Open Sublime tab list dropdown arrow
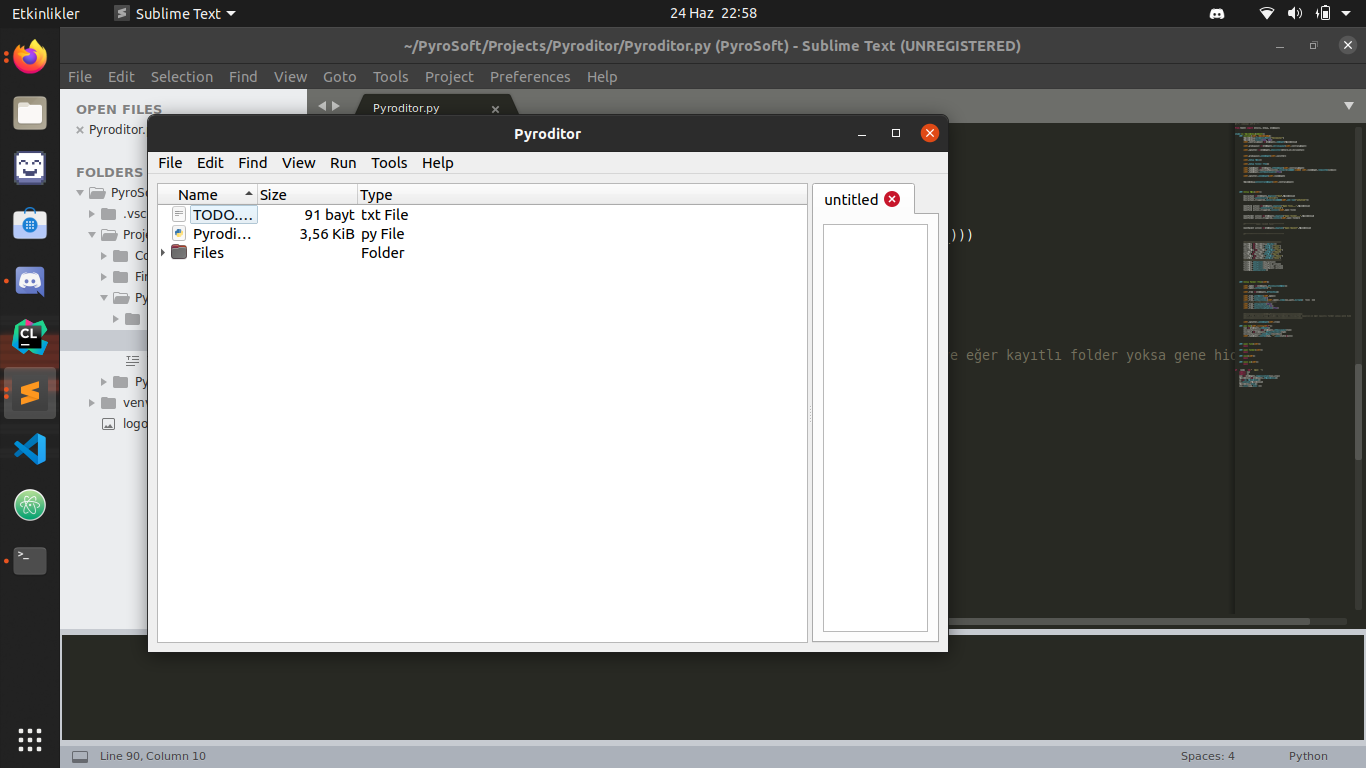This screenshot has width=1366, height=768. tap(1348, 106)
